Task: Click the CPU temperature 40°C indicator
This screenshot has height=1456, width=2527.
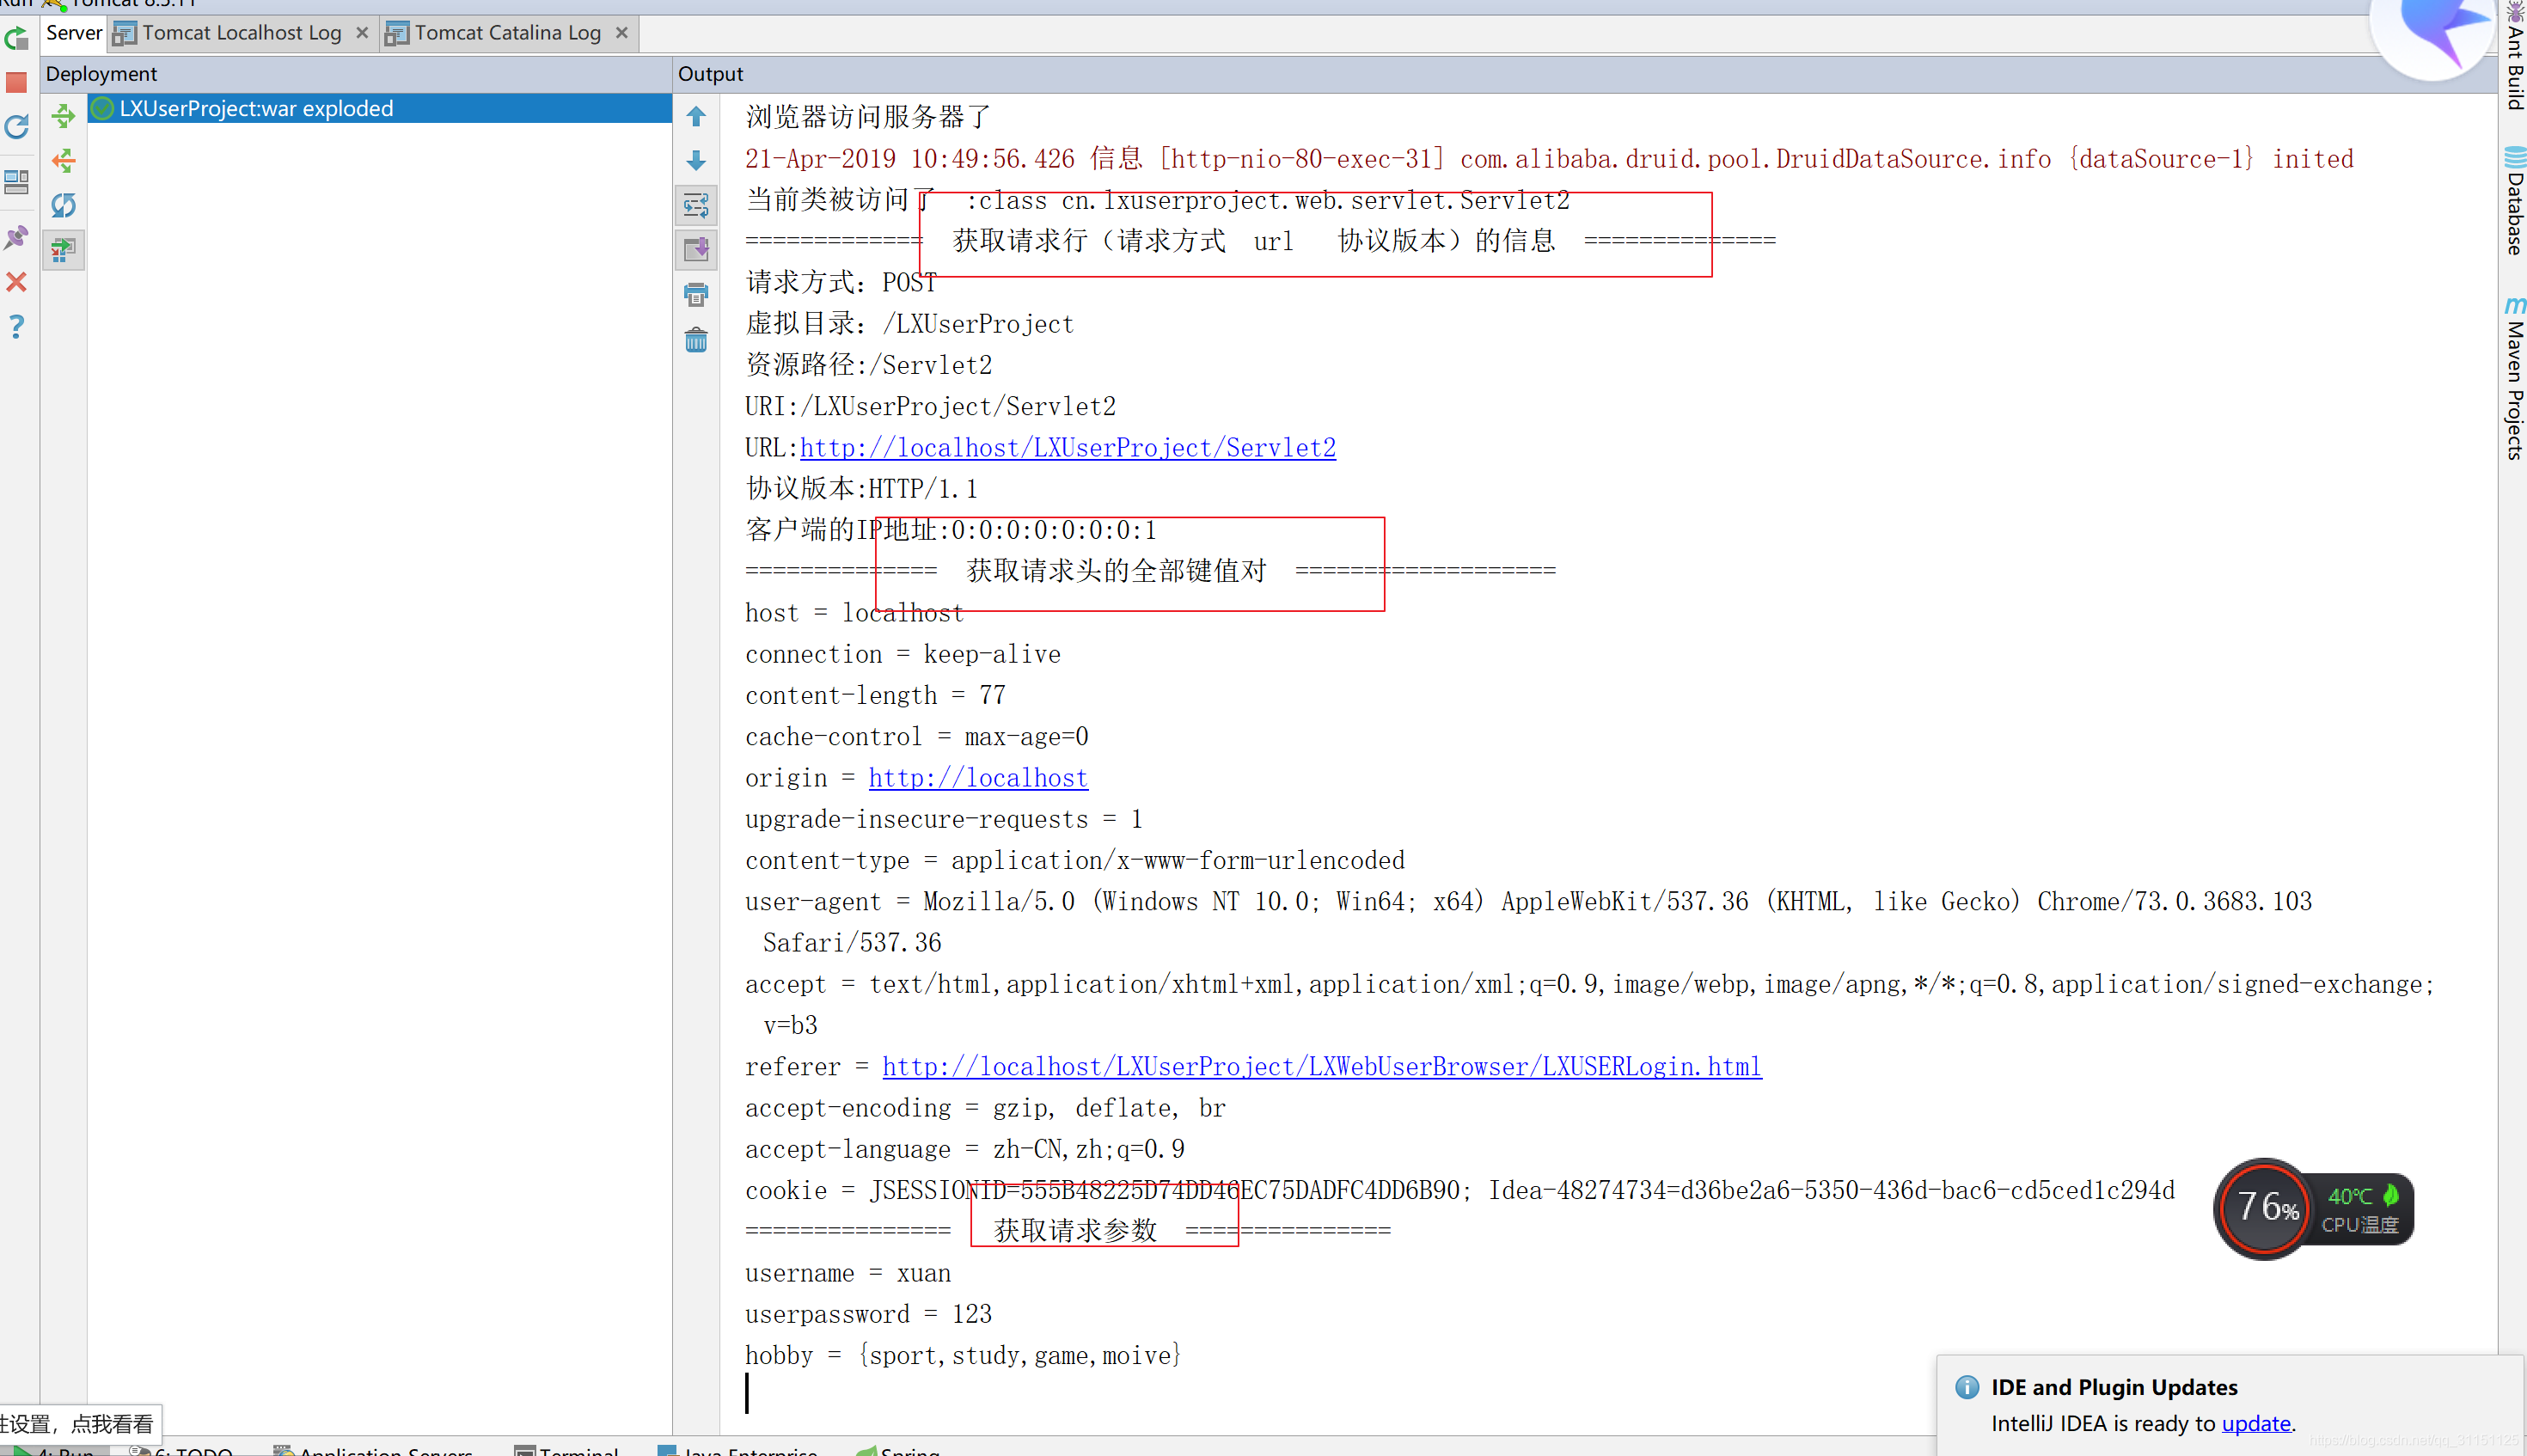Action: (2361, 1209)
